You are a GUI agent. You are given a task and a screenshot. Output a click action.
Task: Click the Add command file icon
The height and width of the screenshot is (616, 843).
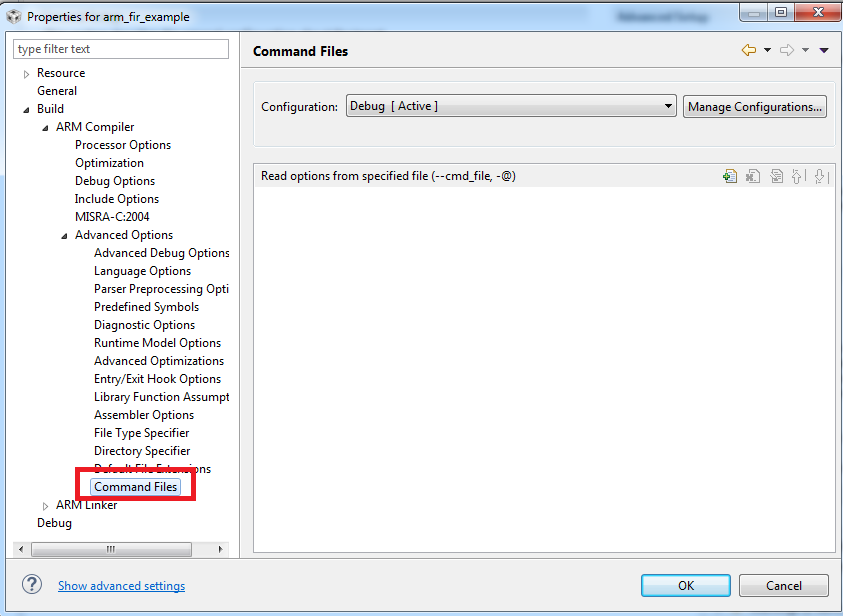pyautogui.click(x=730, y=176)
